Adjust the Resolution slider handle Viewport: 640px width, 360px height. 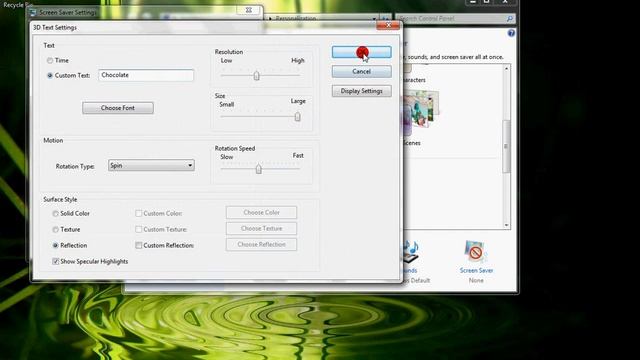[x=256, y=76]
